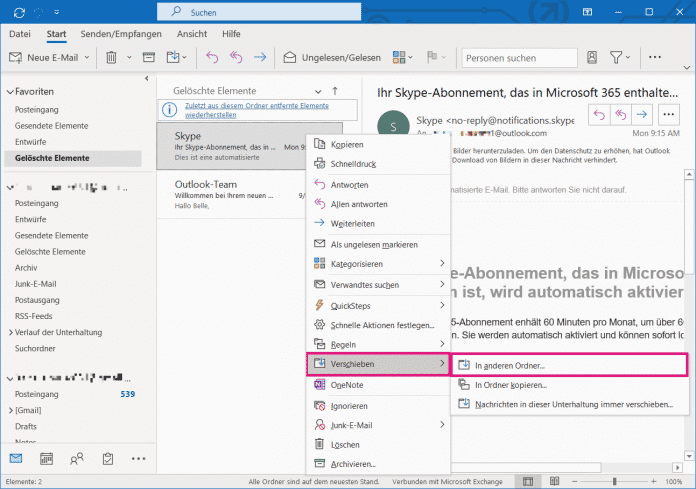696x489 pixels.
Task: Choose In anderen Ordner… submenu item
Action: point(569,365)
